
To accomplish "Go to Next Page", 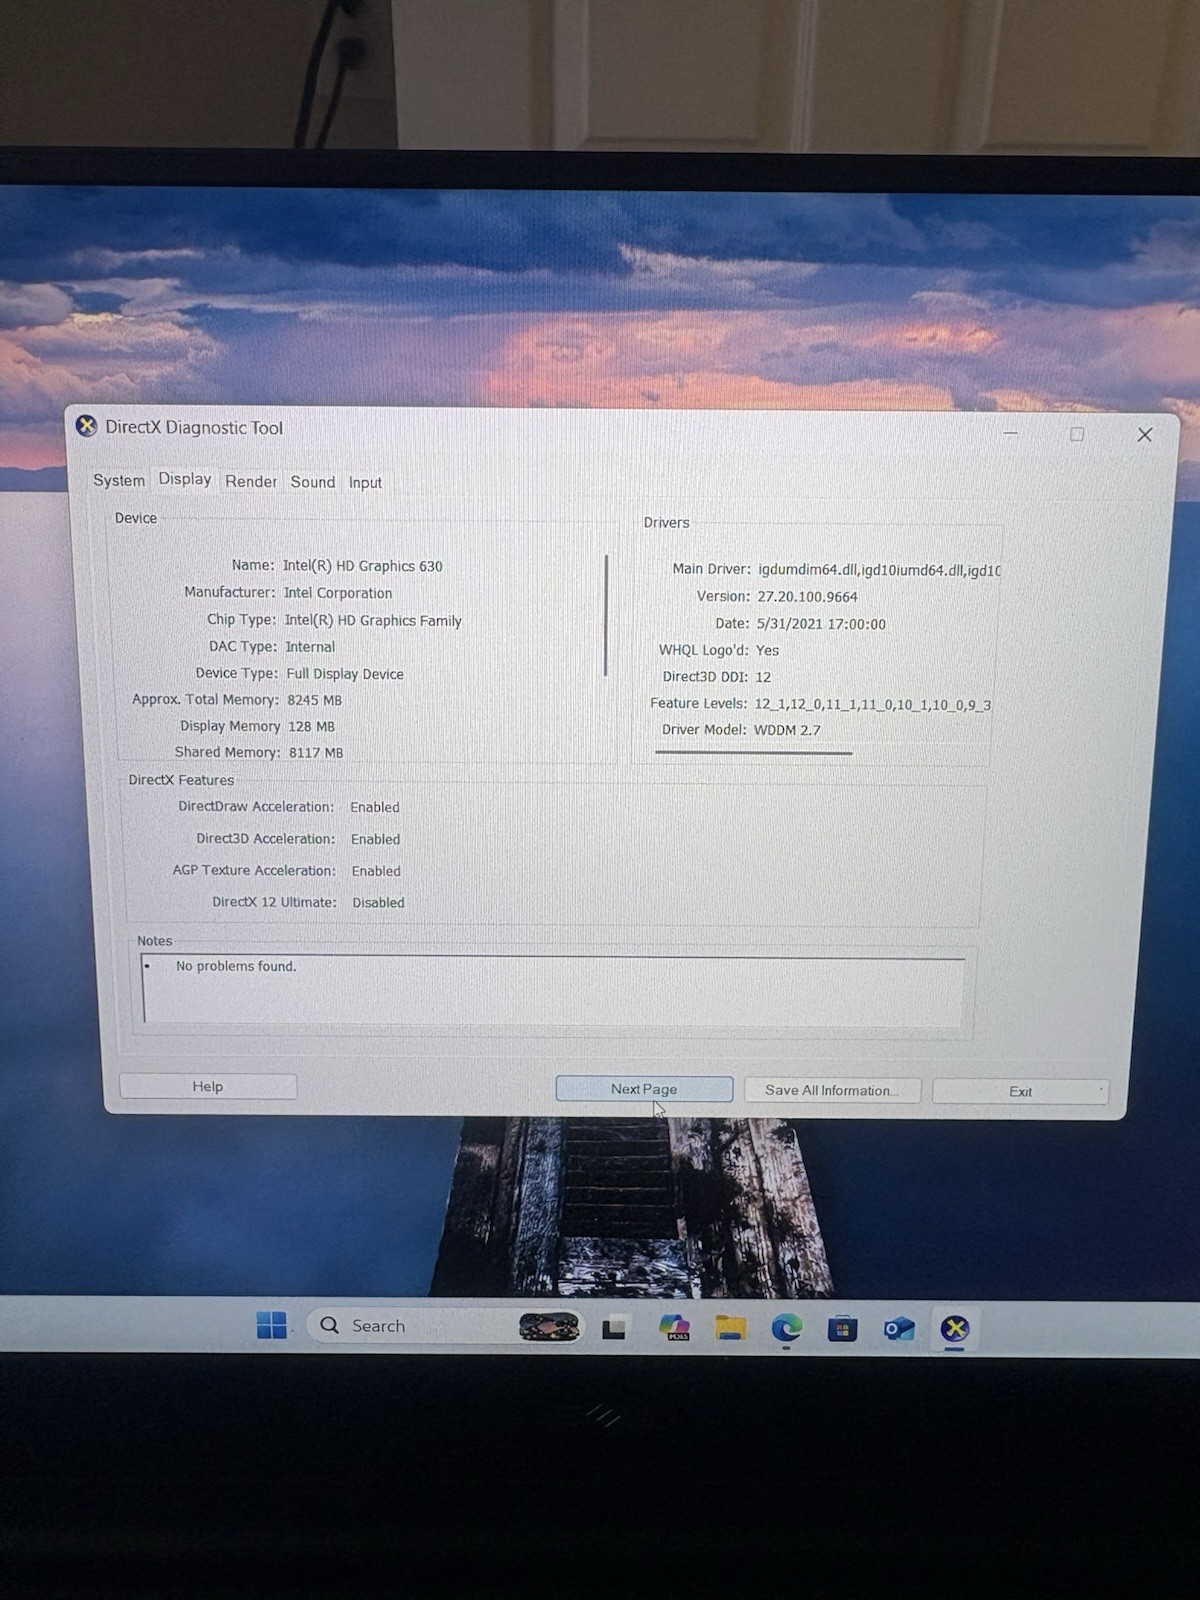I will 644,1089.
